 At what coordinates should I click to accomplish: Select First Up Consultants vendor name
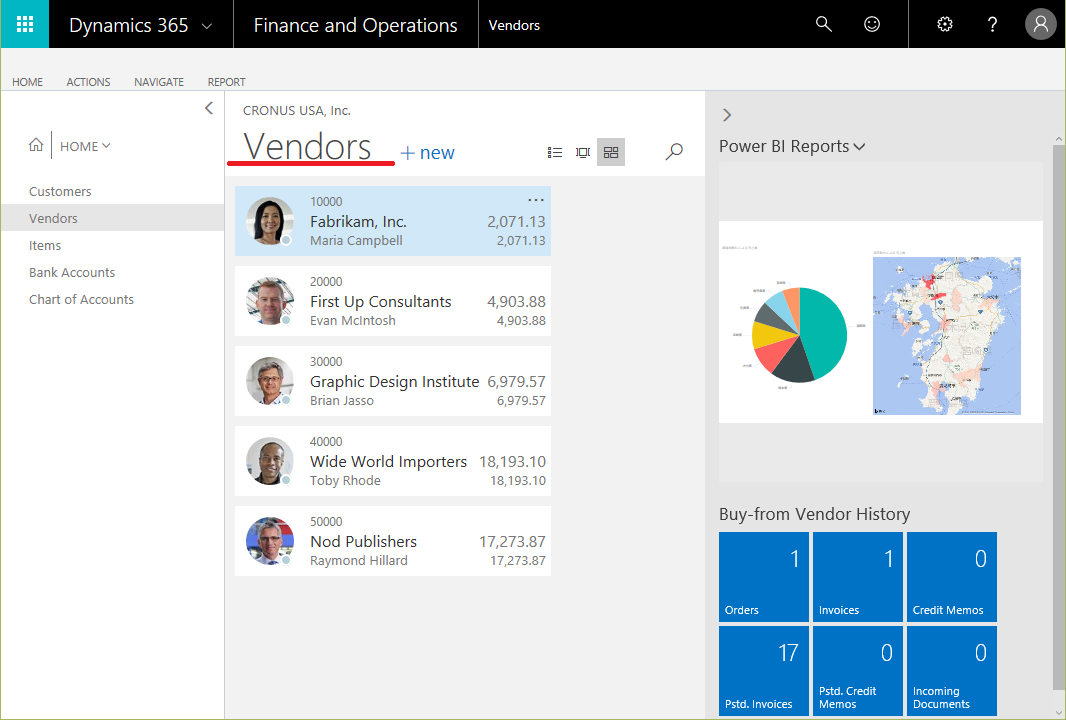pos(381,302)
